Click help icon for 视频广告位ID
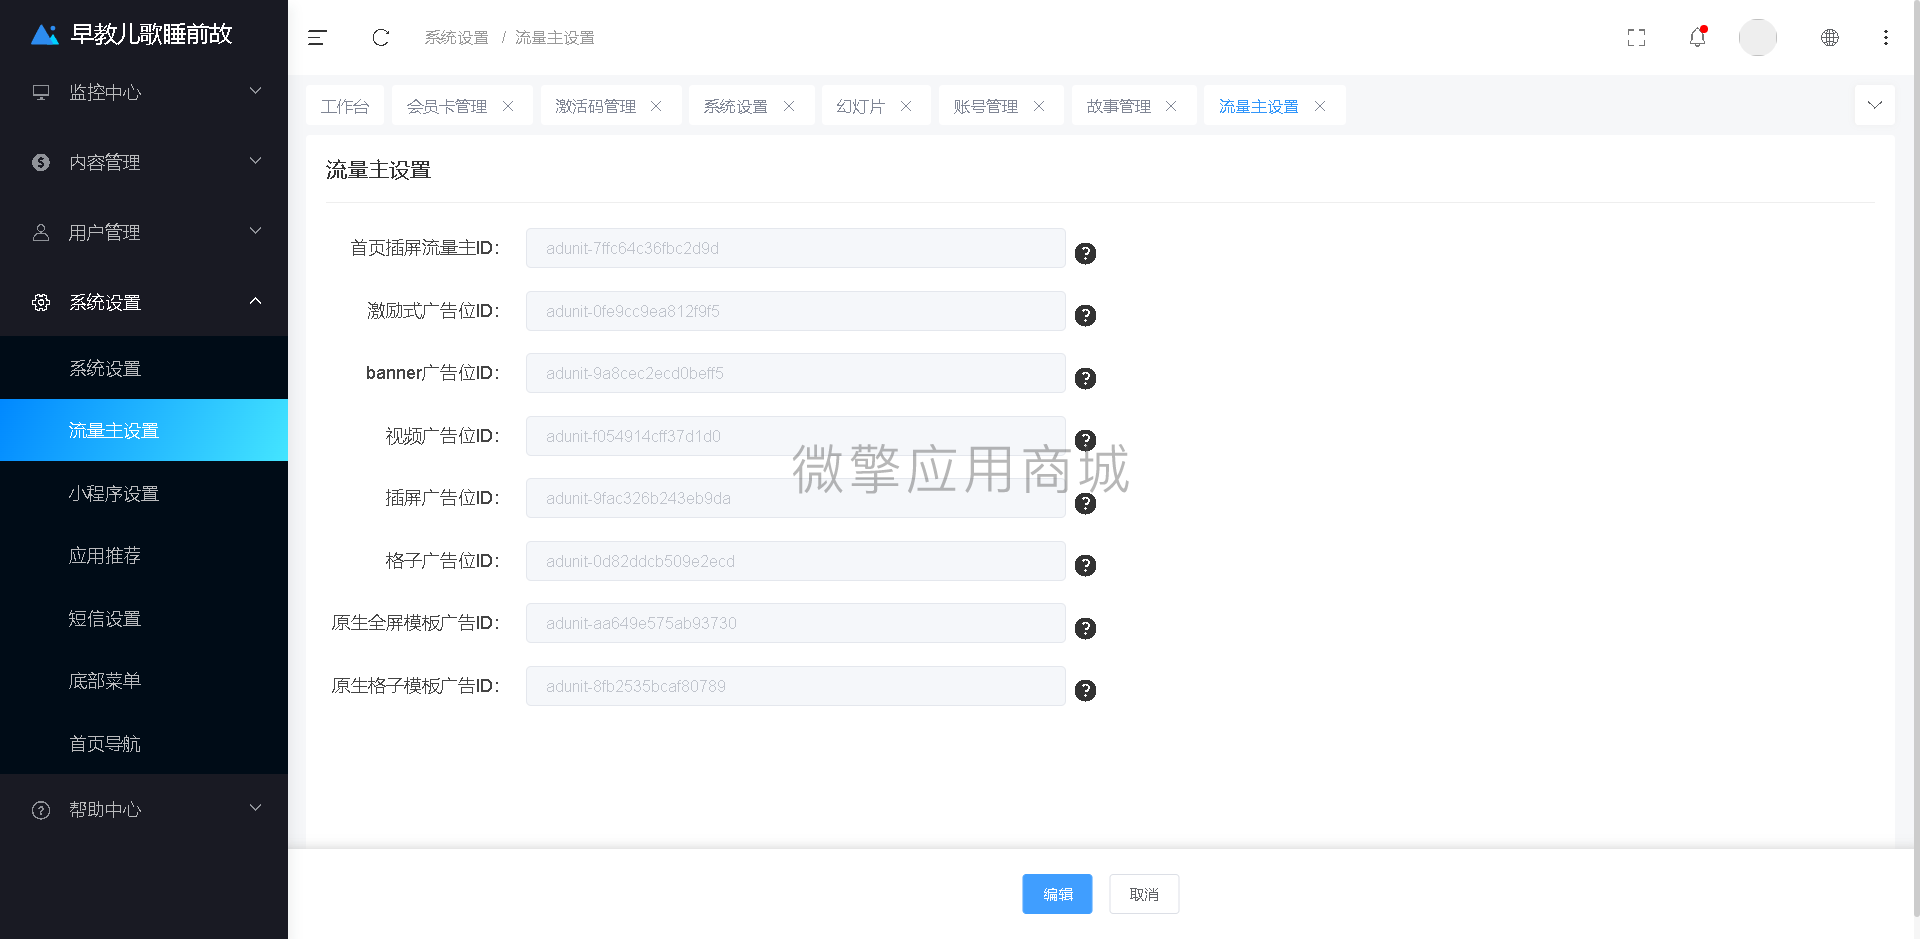The width and height of the screenshot is (1920, 939). pos(1085,441)
